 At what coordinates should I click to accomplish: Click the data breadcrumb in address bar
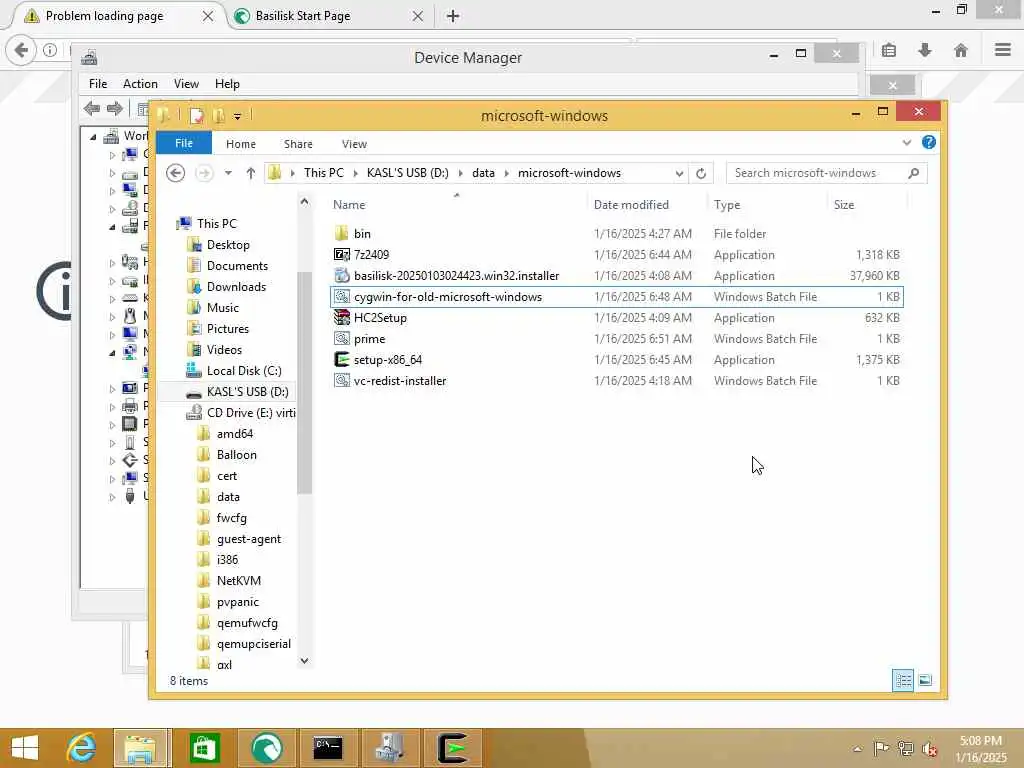[483, 173]
